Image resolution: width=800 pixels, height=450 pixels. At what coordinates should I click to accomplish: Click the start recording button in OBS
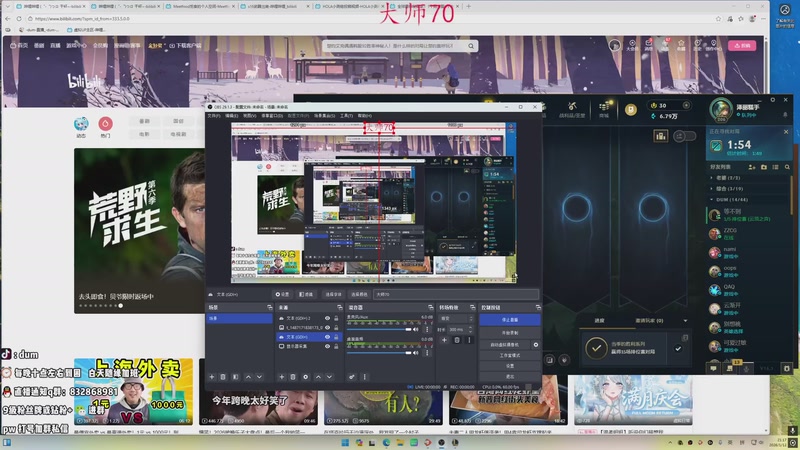508,332
